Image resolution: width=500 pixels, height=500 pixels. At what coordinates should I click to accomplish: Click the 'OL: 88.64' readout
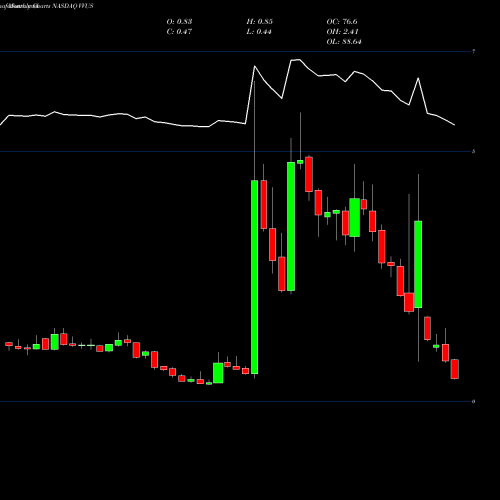[x=344, y=42]
